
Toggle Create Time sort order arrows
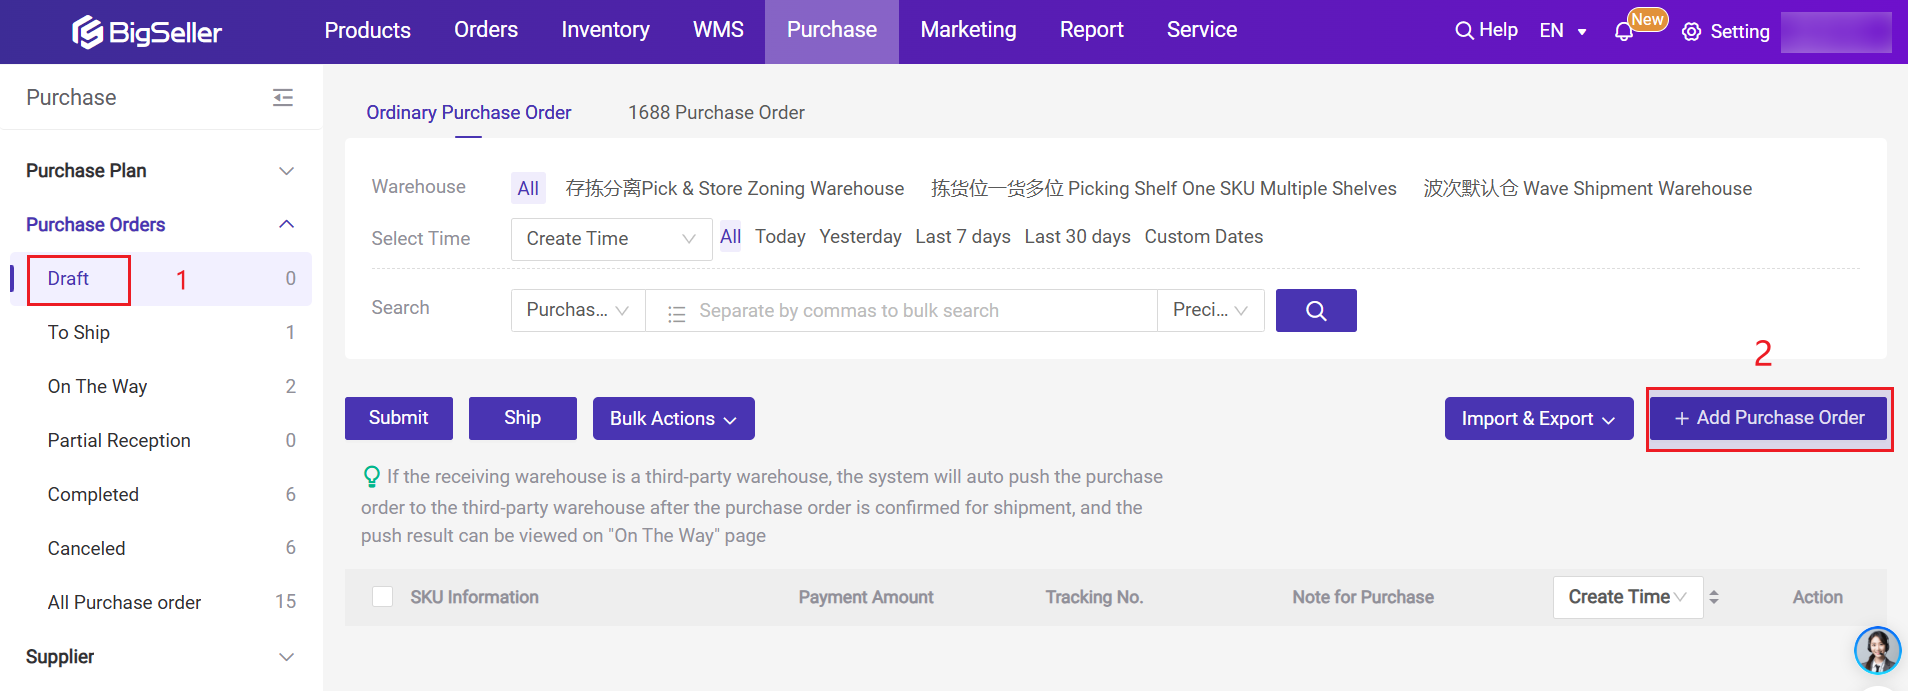pos(1713,597)
